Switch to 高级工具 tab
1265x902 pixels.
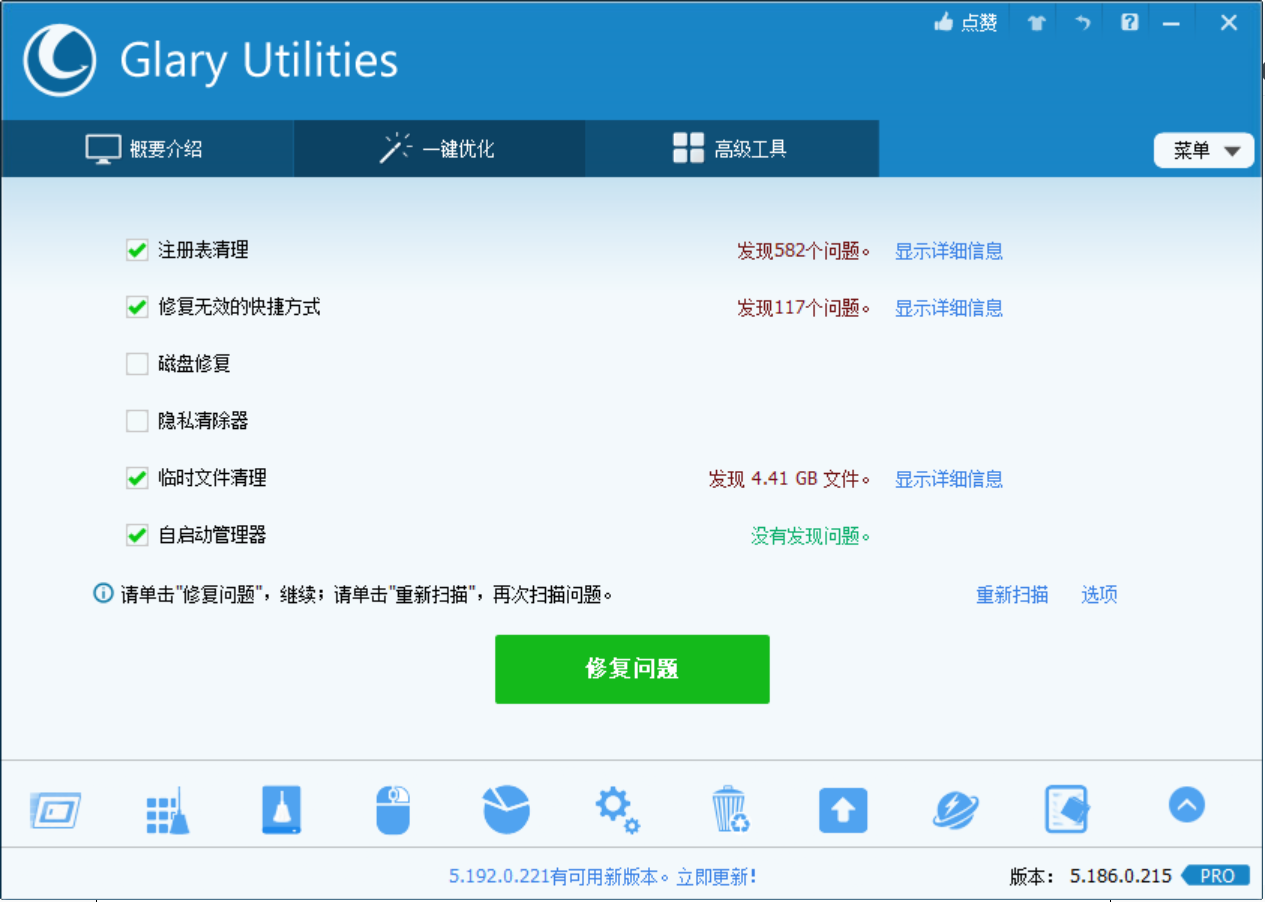732,149
